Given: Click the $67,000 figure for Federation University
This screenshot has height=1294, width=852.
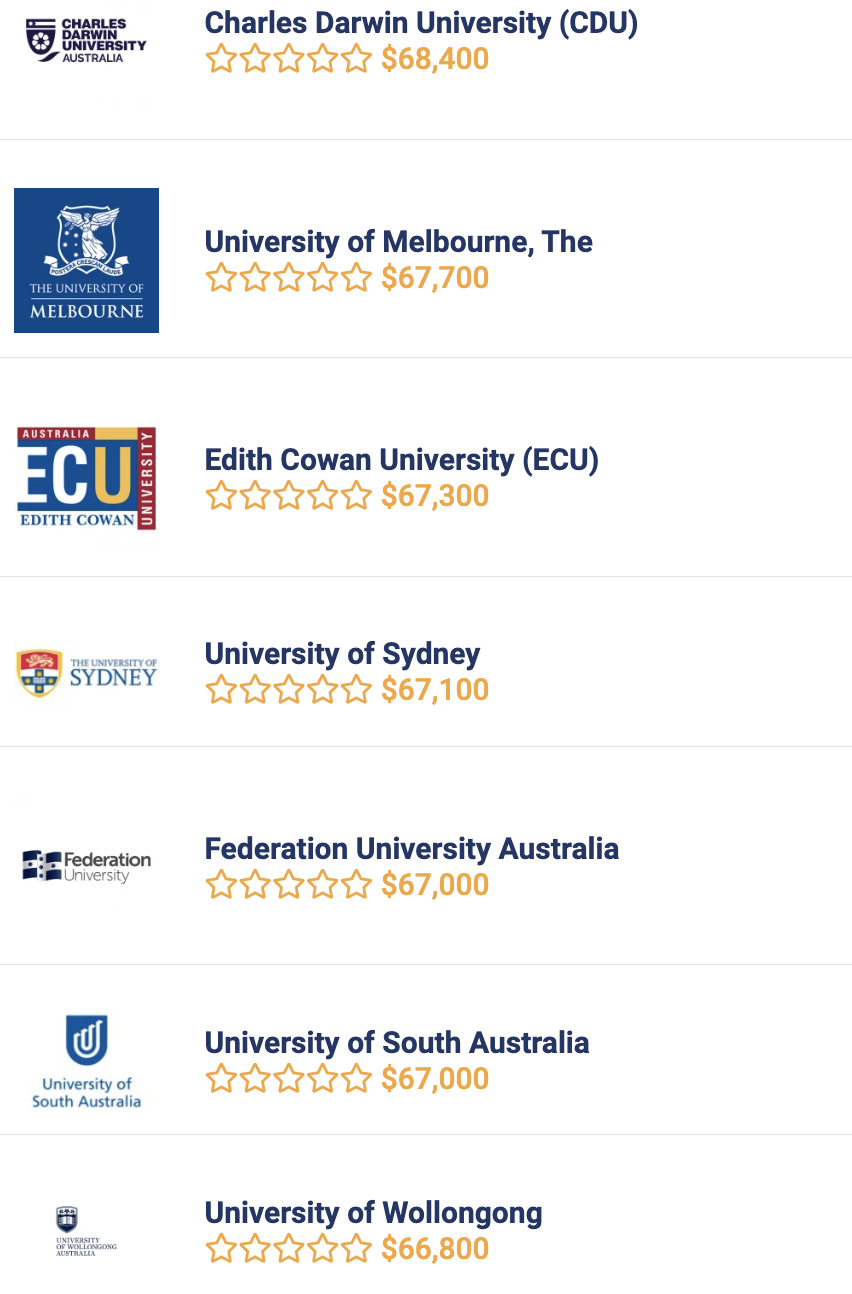Looking at the screenshot, I should click(435, 885).
